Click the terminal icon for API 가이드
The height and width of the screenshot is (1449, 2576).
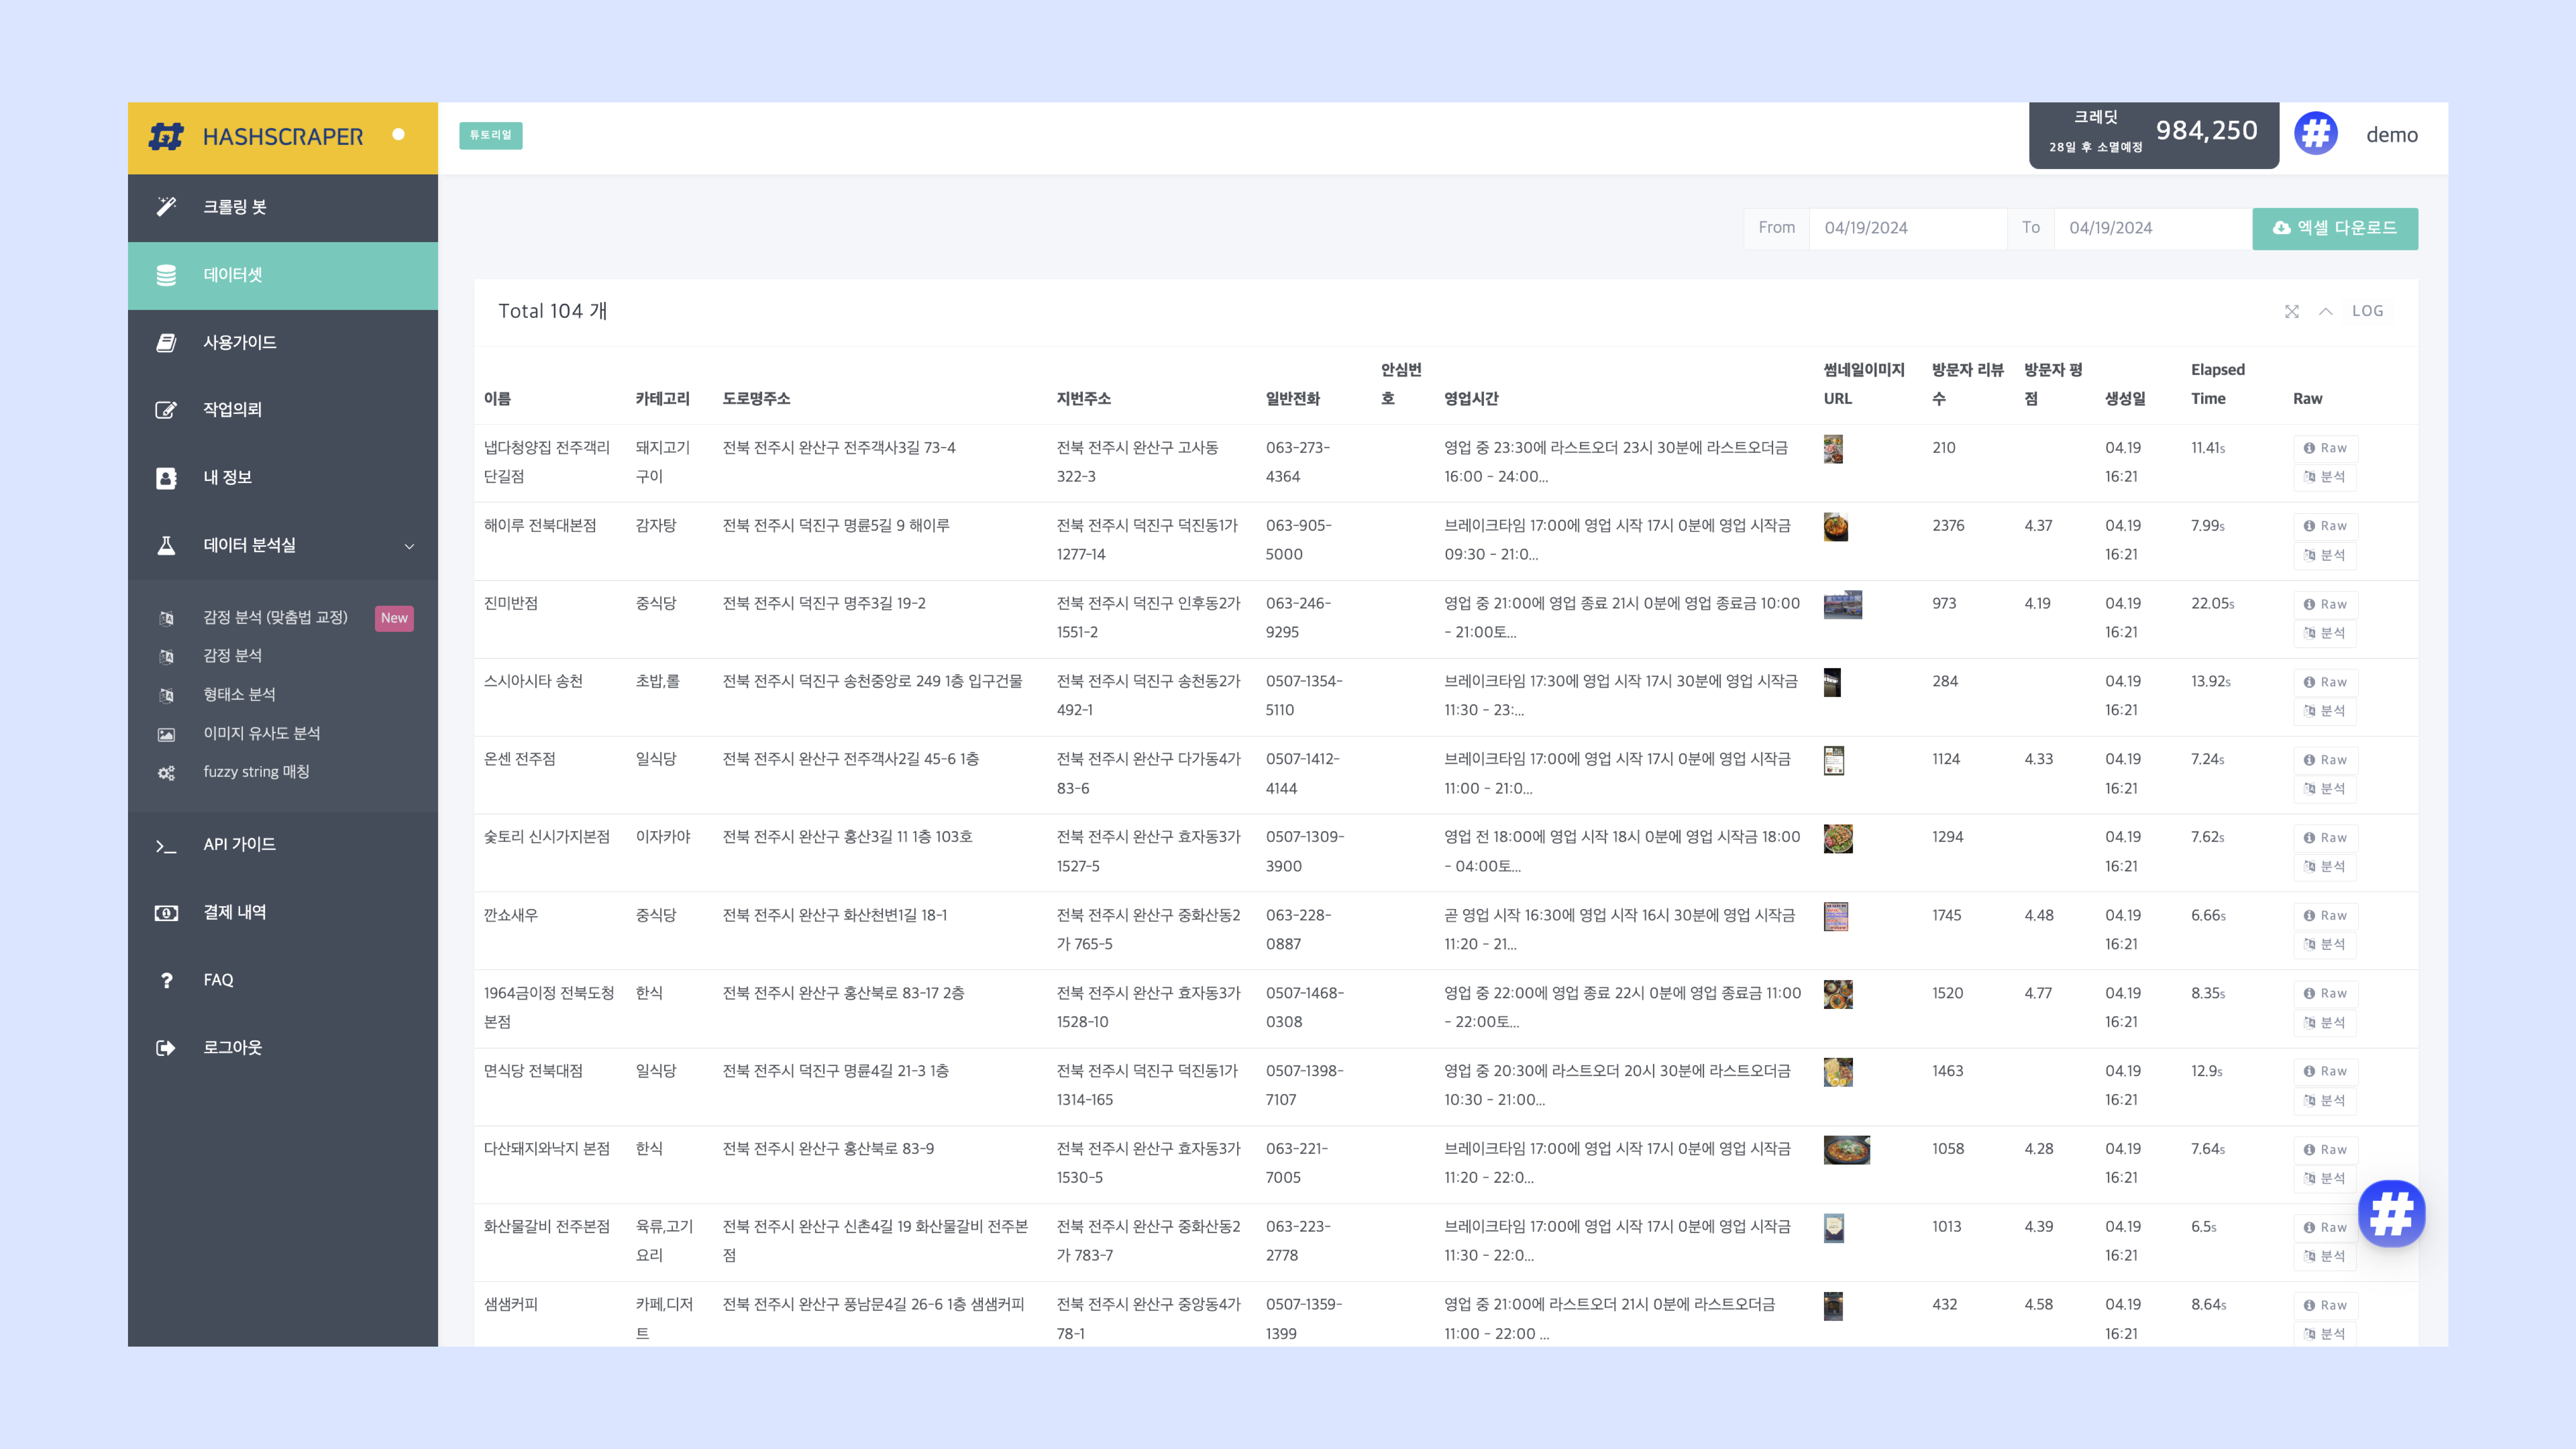(x=166, y=846)
